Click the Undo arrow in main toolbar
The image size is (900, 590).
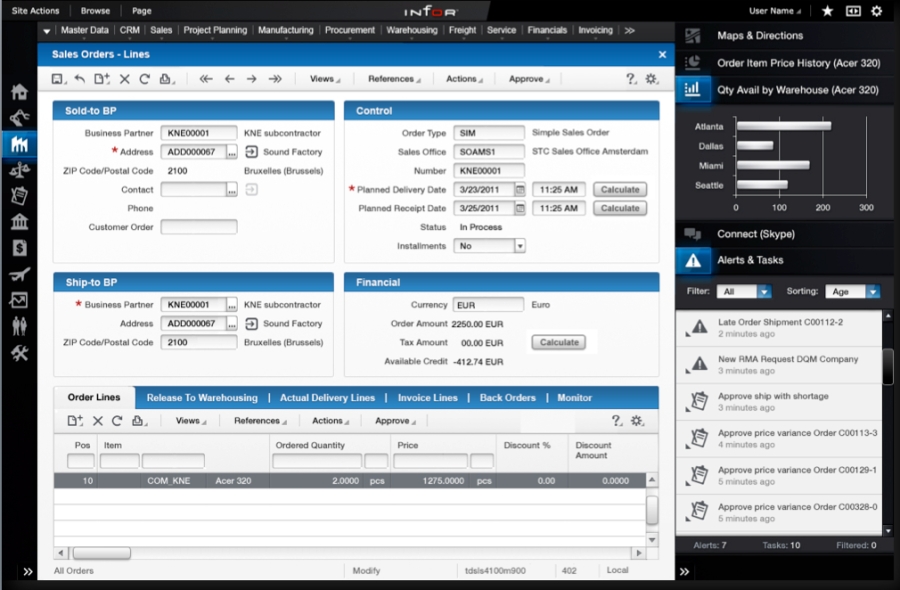80,79
